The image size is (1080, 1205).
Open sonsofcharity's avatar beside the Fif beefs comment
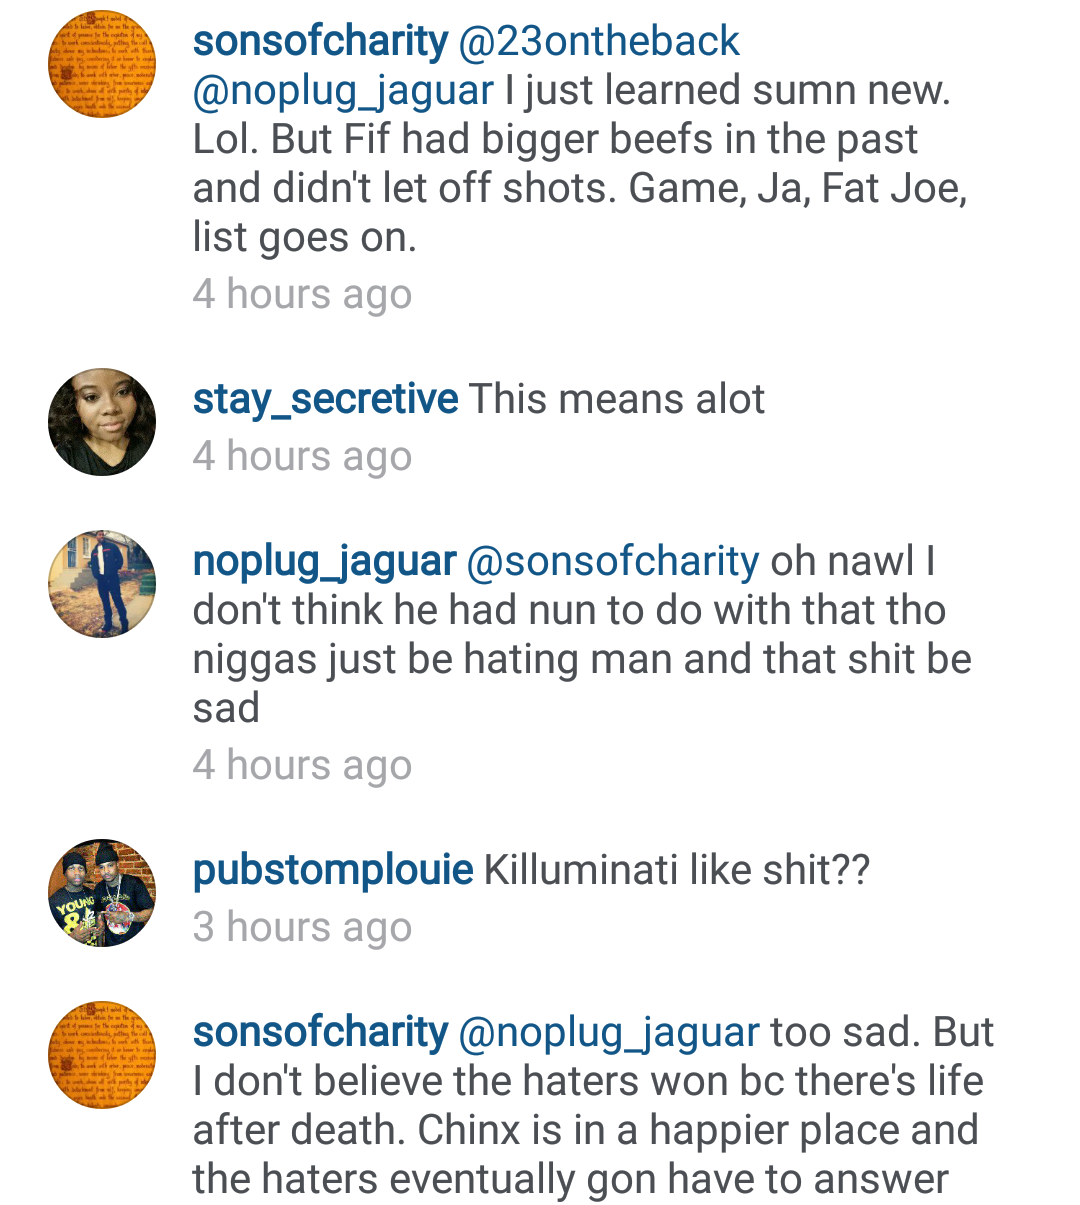[x=102, y=65]
